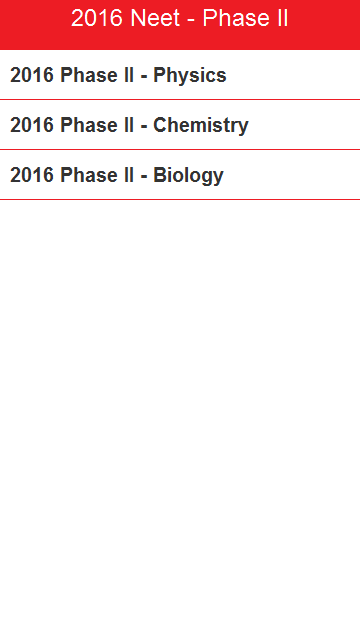Go to the last subject entry Biology
This screenshot has width=360, height=640.
(x=180, y=175)
